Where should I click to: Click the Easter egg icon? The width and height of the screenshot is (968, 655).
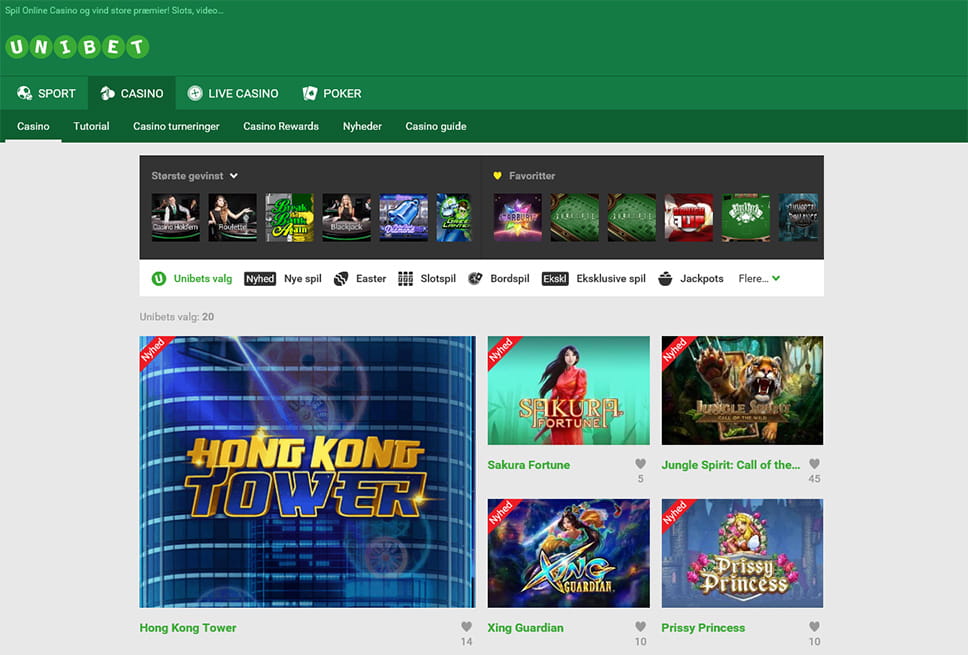click(x=341, y=278)
